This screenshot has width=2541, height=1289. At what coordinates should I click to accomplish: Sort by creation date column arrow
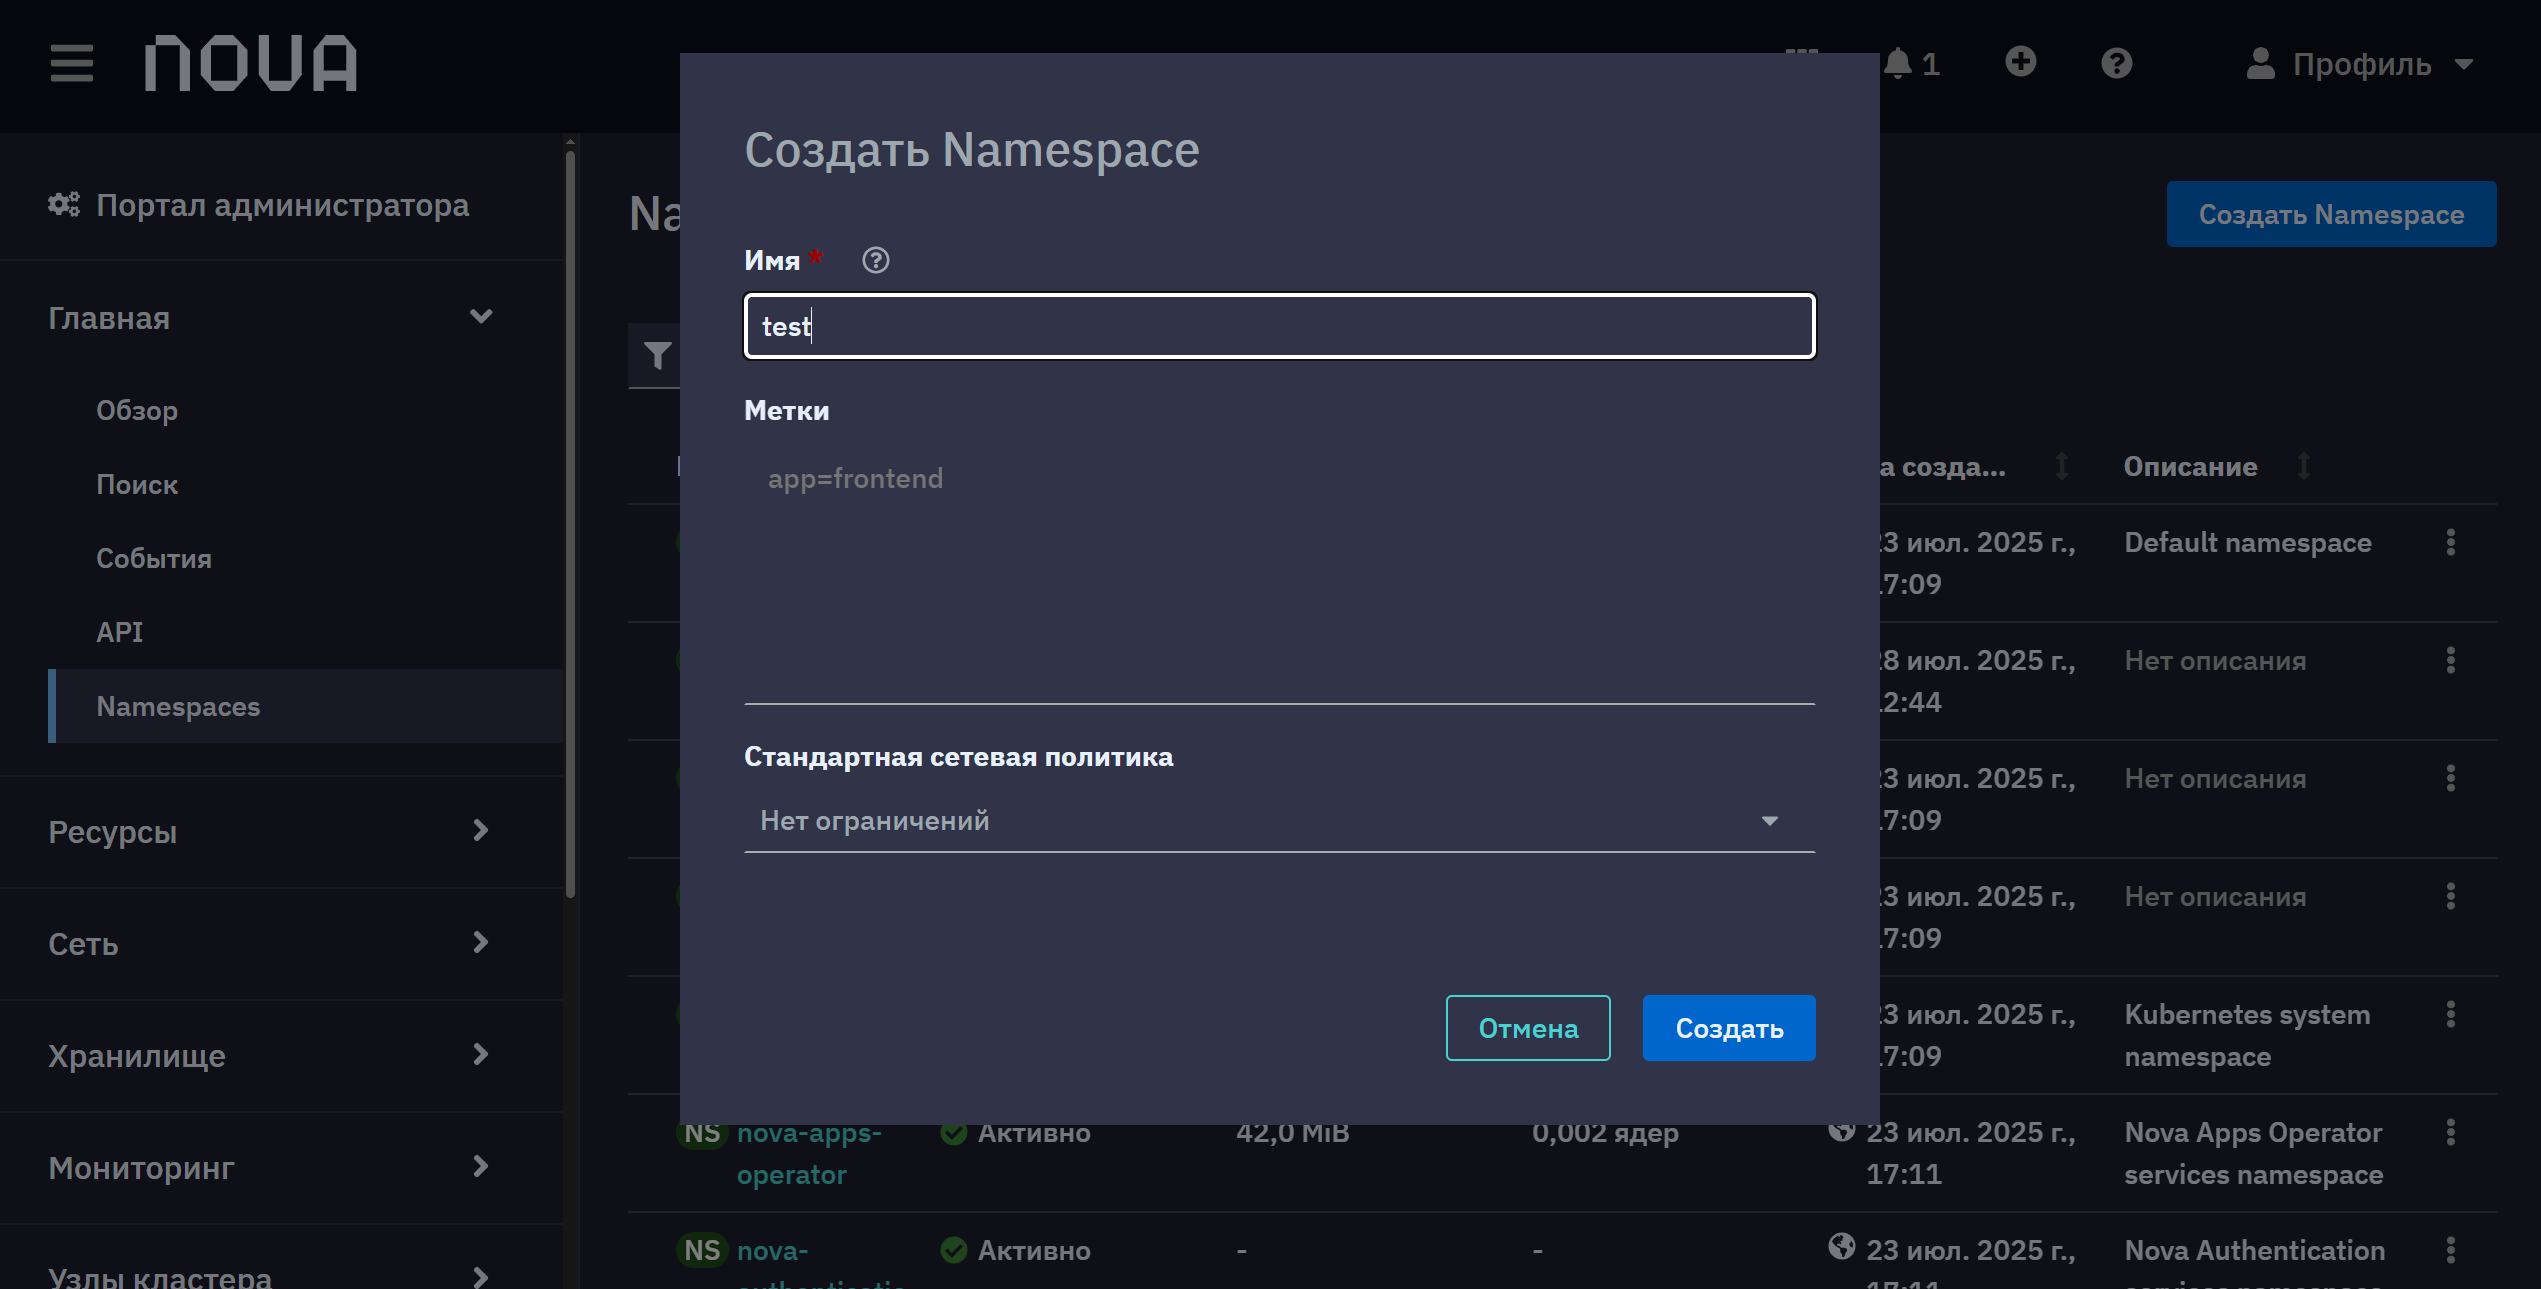(2061, 467)
